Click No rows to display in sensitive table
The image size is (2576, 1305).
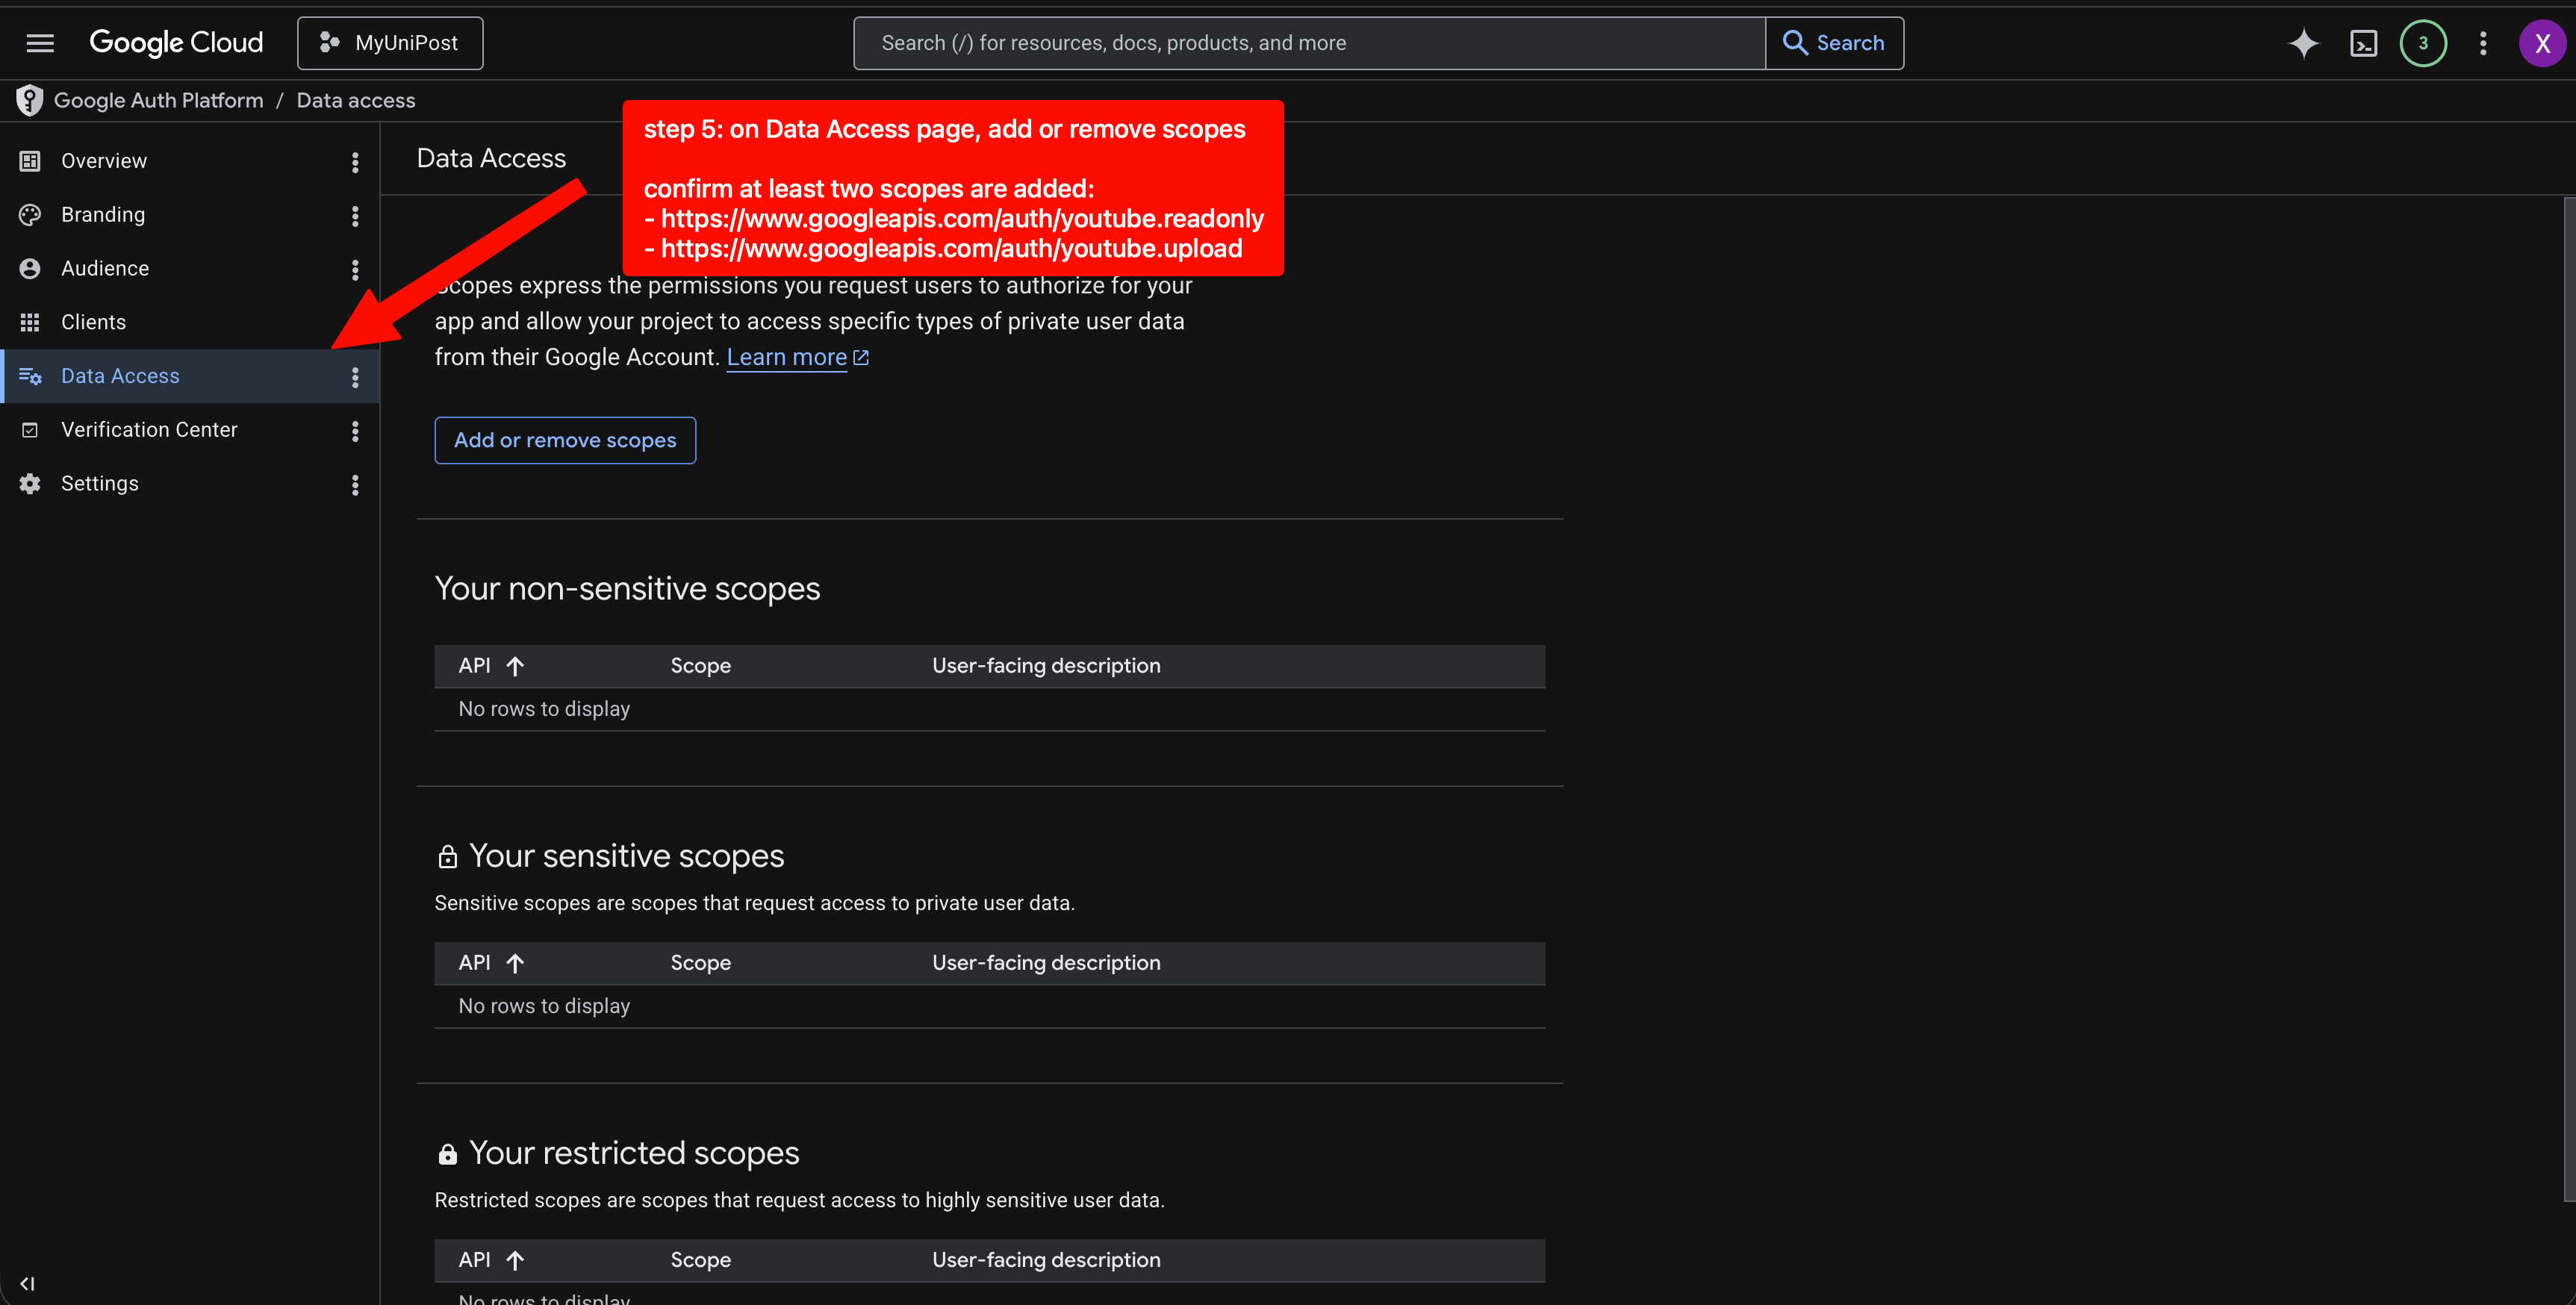(544, 1006)
